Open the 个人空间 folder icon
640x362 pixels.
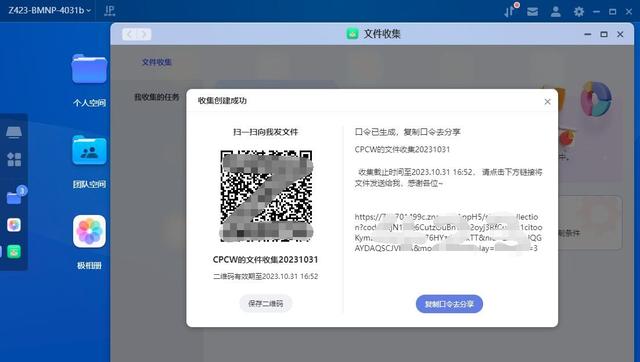point(89,69)
